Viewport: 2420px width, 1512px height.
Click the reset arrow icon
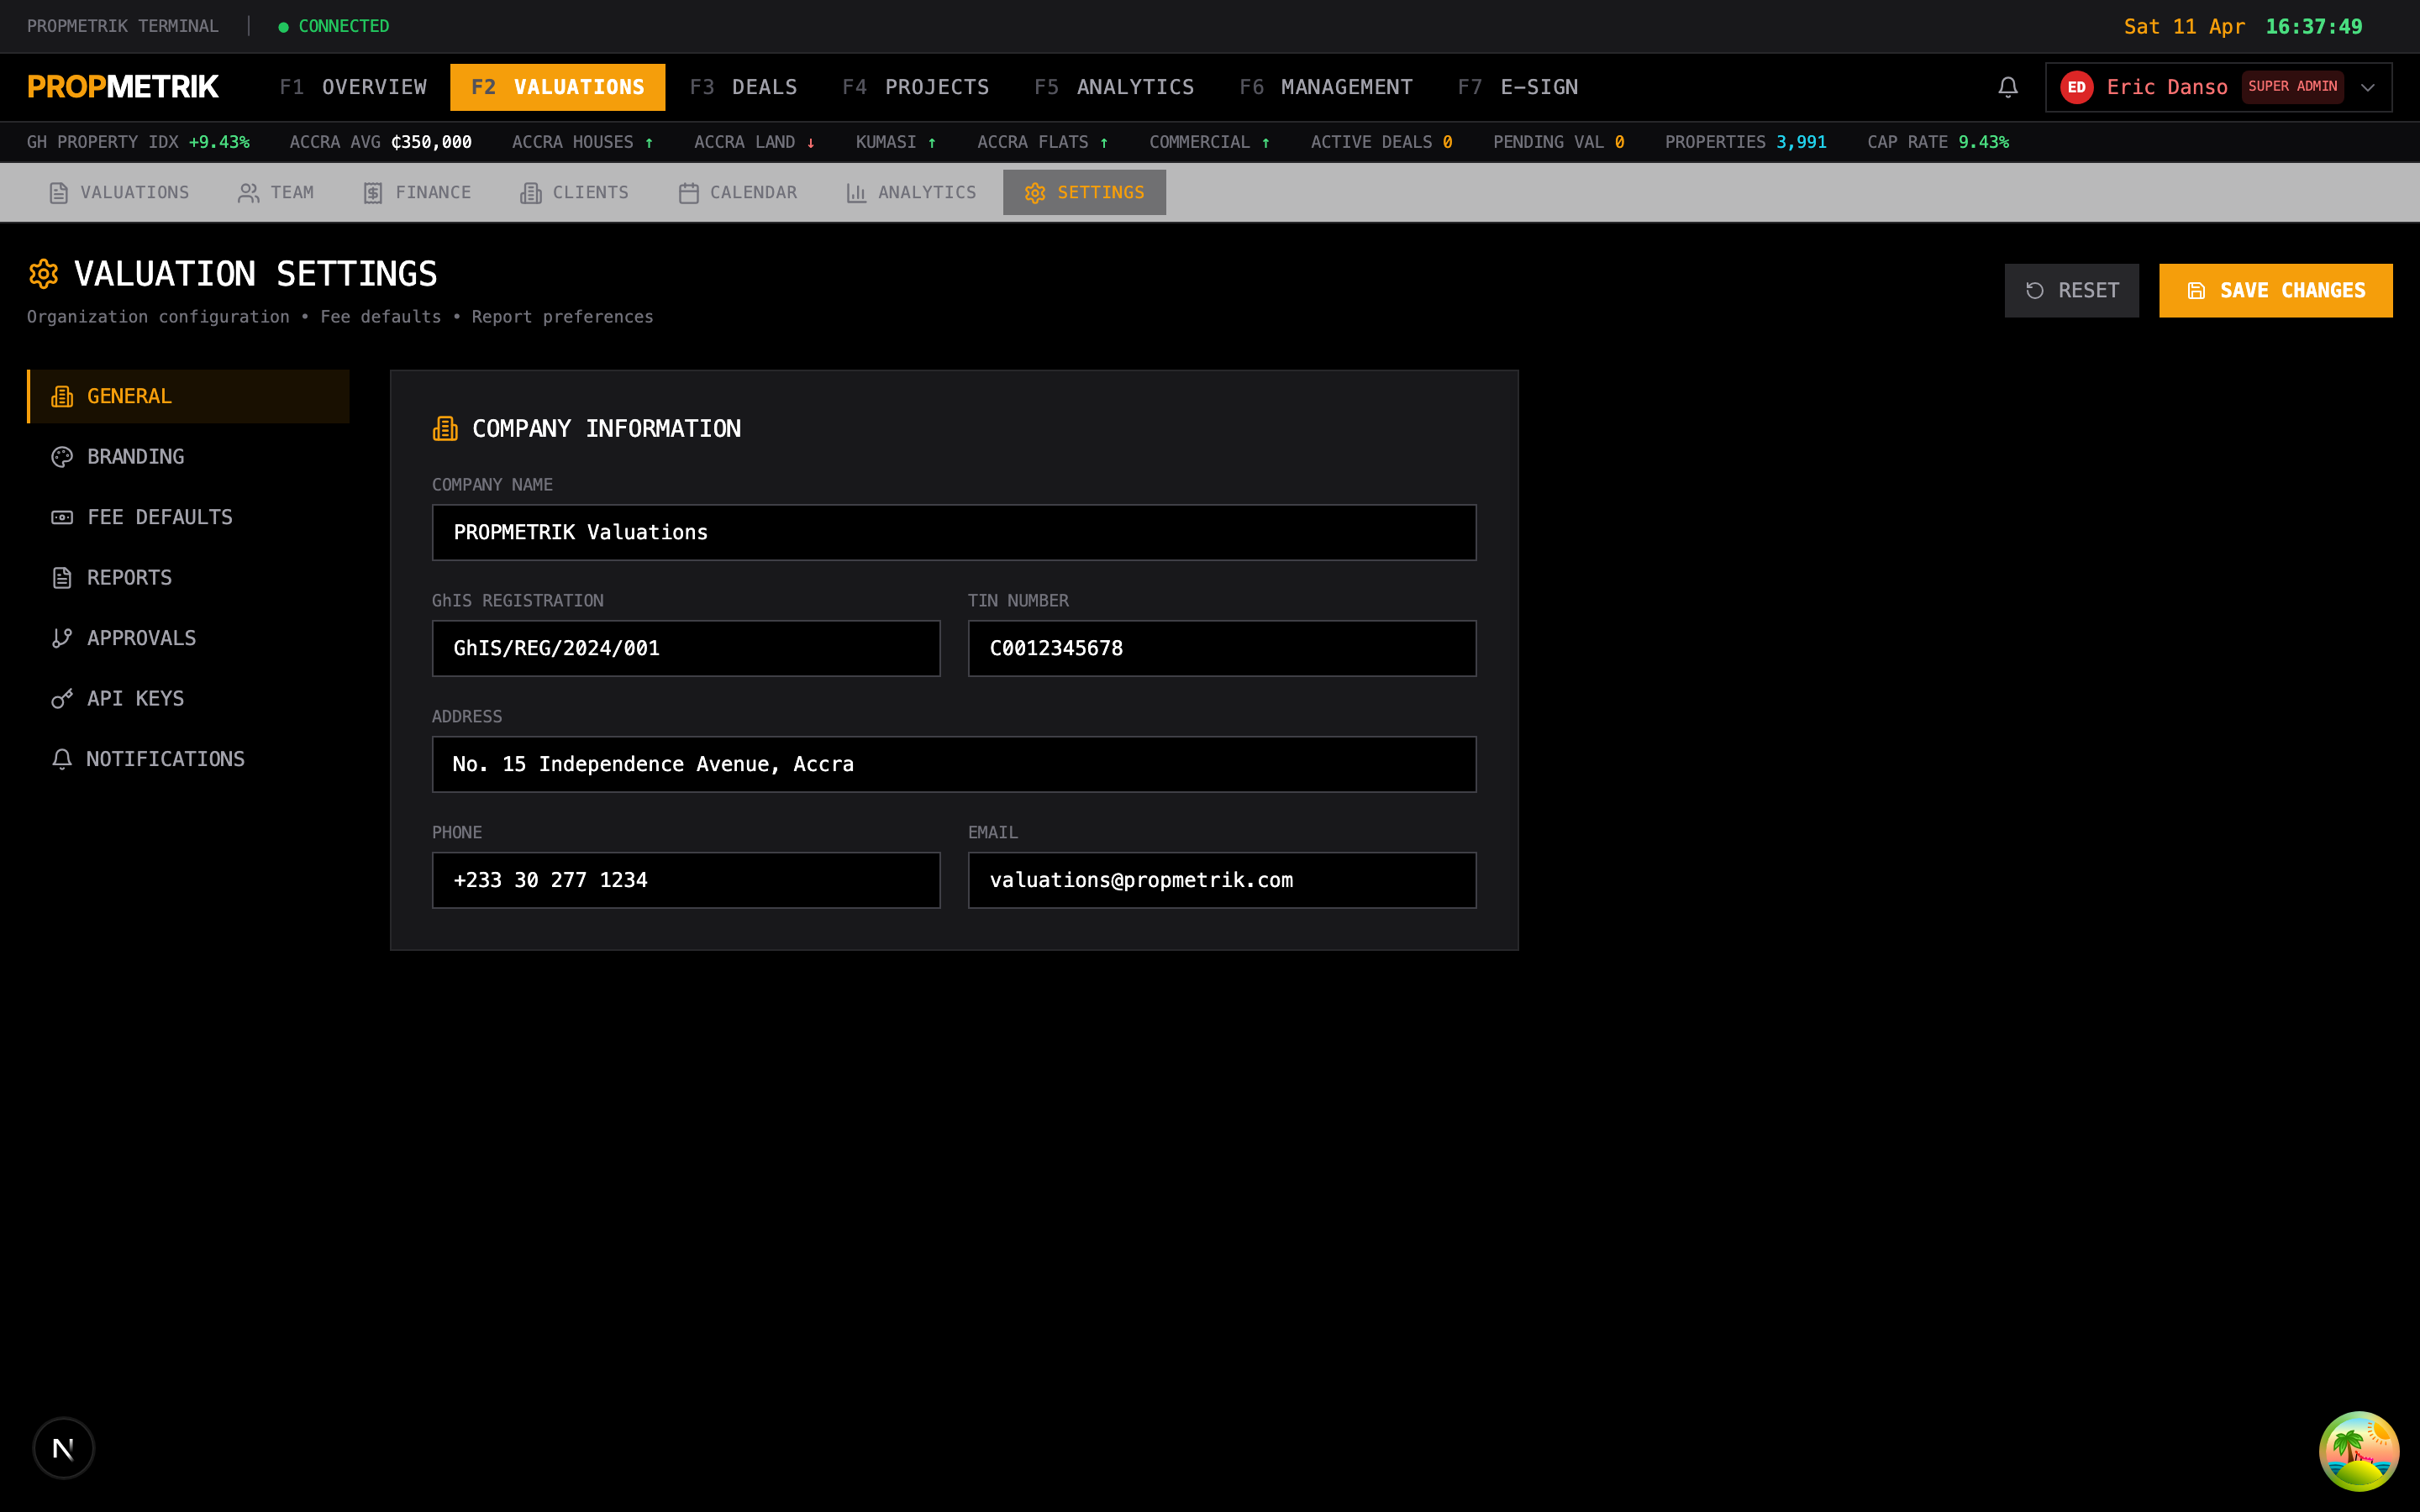pos(2034,291)
